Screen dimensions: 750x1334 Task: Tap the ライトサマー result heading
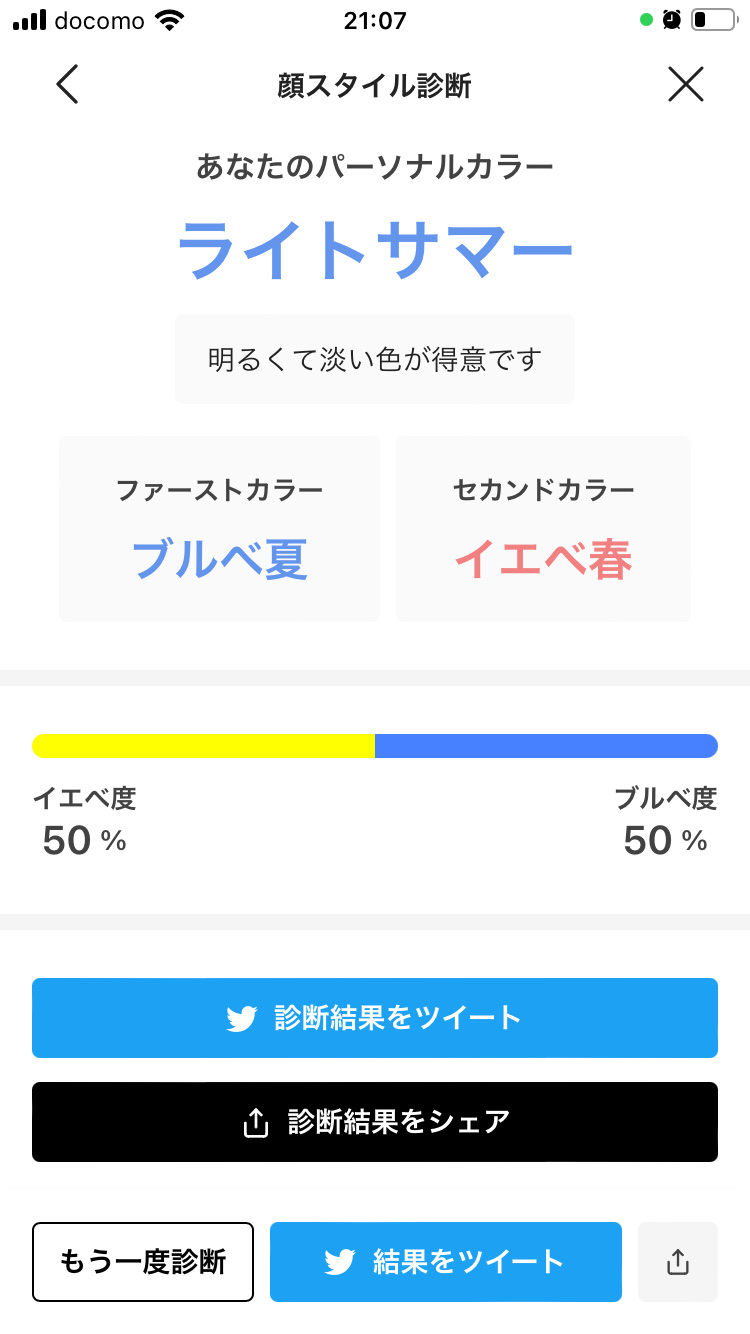pos(375,250)
